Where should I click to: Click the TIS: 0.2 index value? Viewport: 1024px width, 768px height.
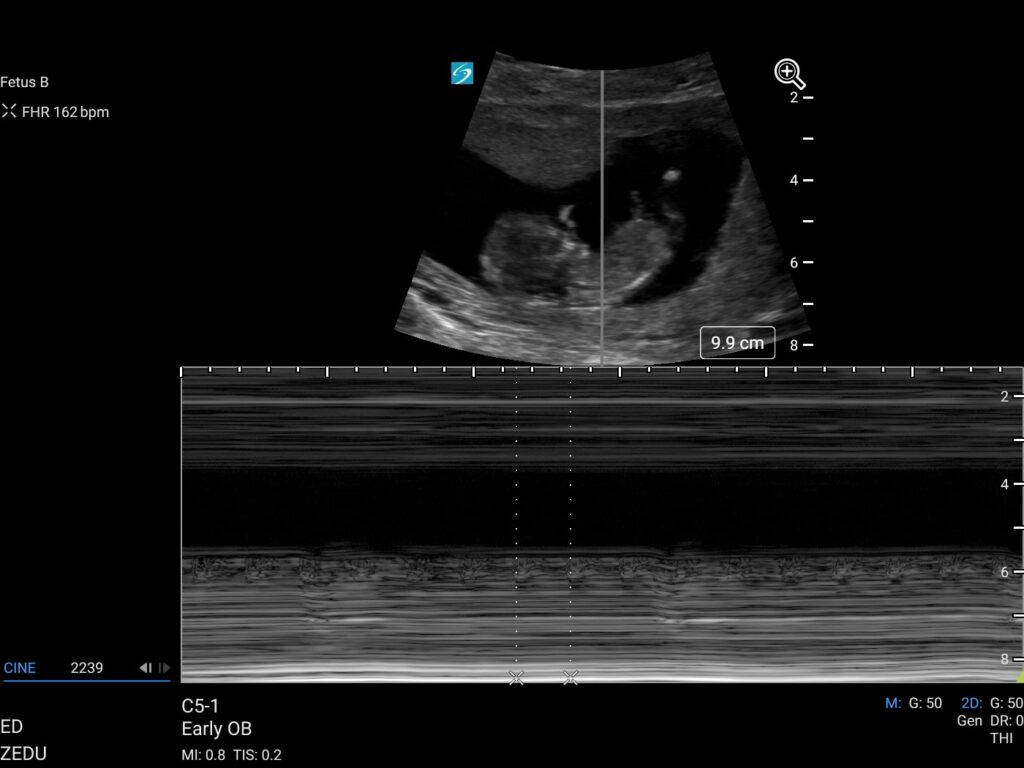pos(257,755)
